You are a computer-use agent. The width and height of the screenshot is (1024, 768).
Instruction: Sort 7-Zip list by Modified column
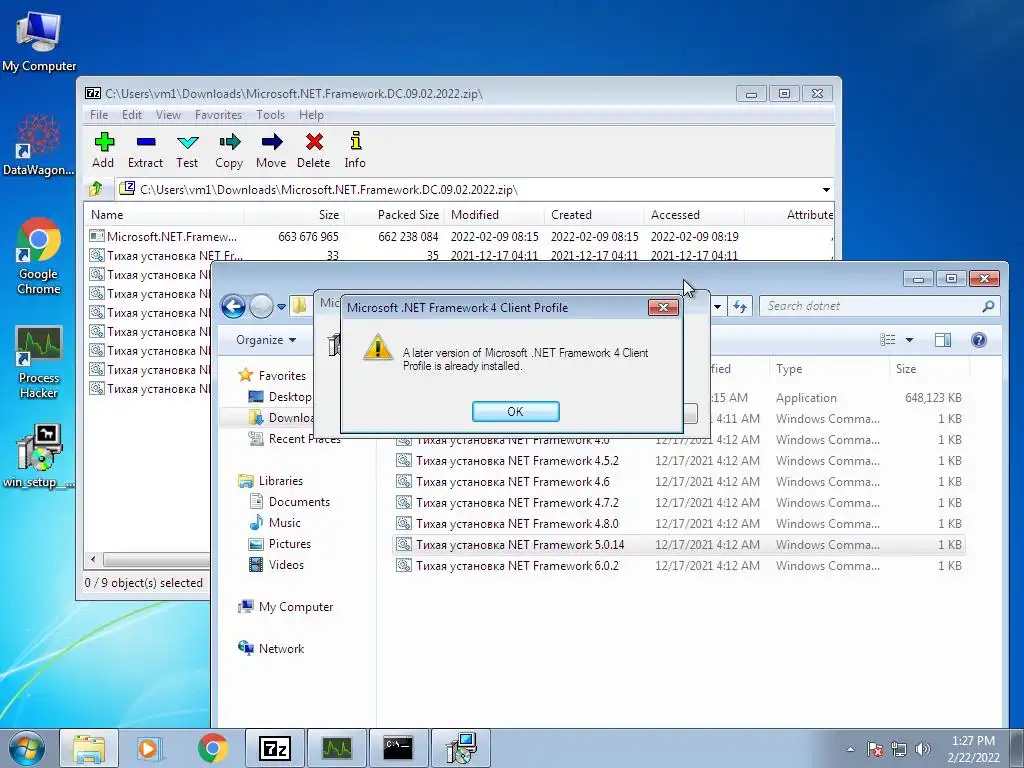[494, 215]
